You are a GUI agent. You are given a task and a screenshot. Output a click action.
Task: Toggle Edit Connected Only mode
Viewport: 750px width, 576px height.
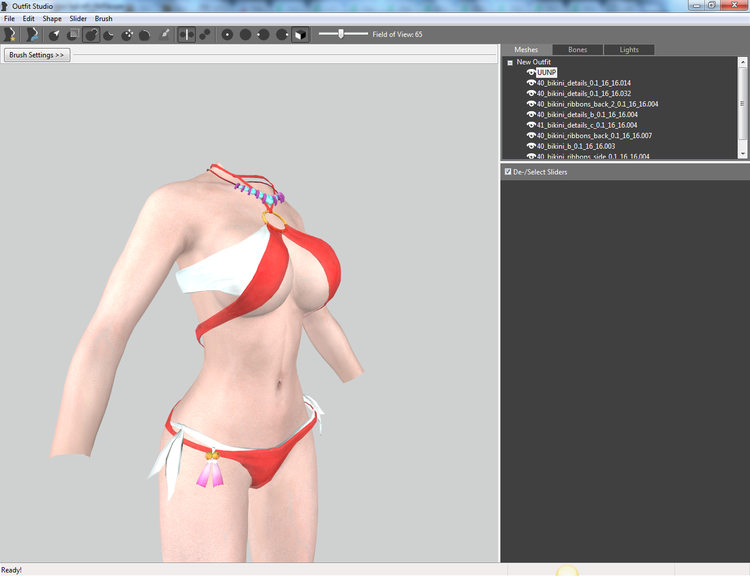pos(205,34)
